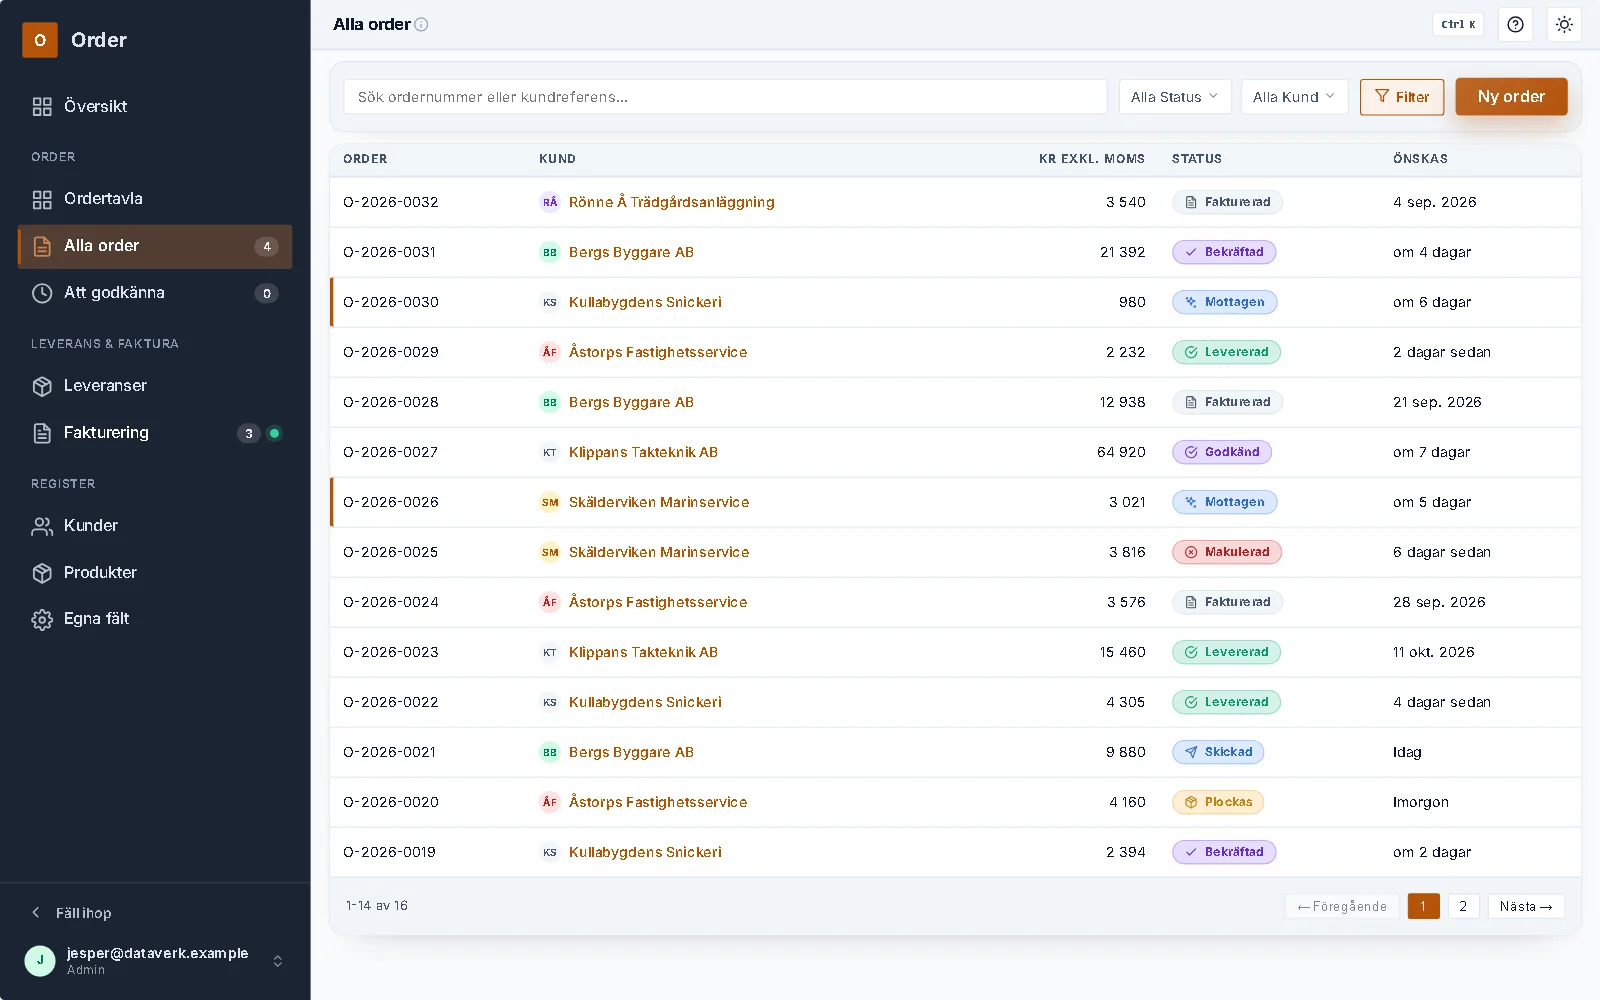Image resolution: width=1600 pixels, height=1000 pixels.
Task: Click the J user avatar
Action: click(x=40, y=961)
